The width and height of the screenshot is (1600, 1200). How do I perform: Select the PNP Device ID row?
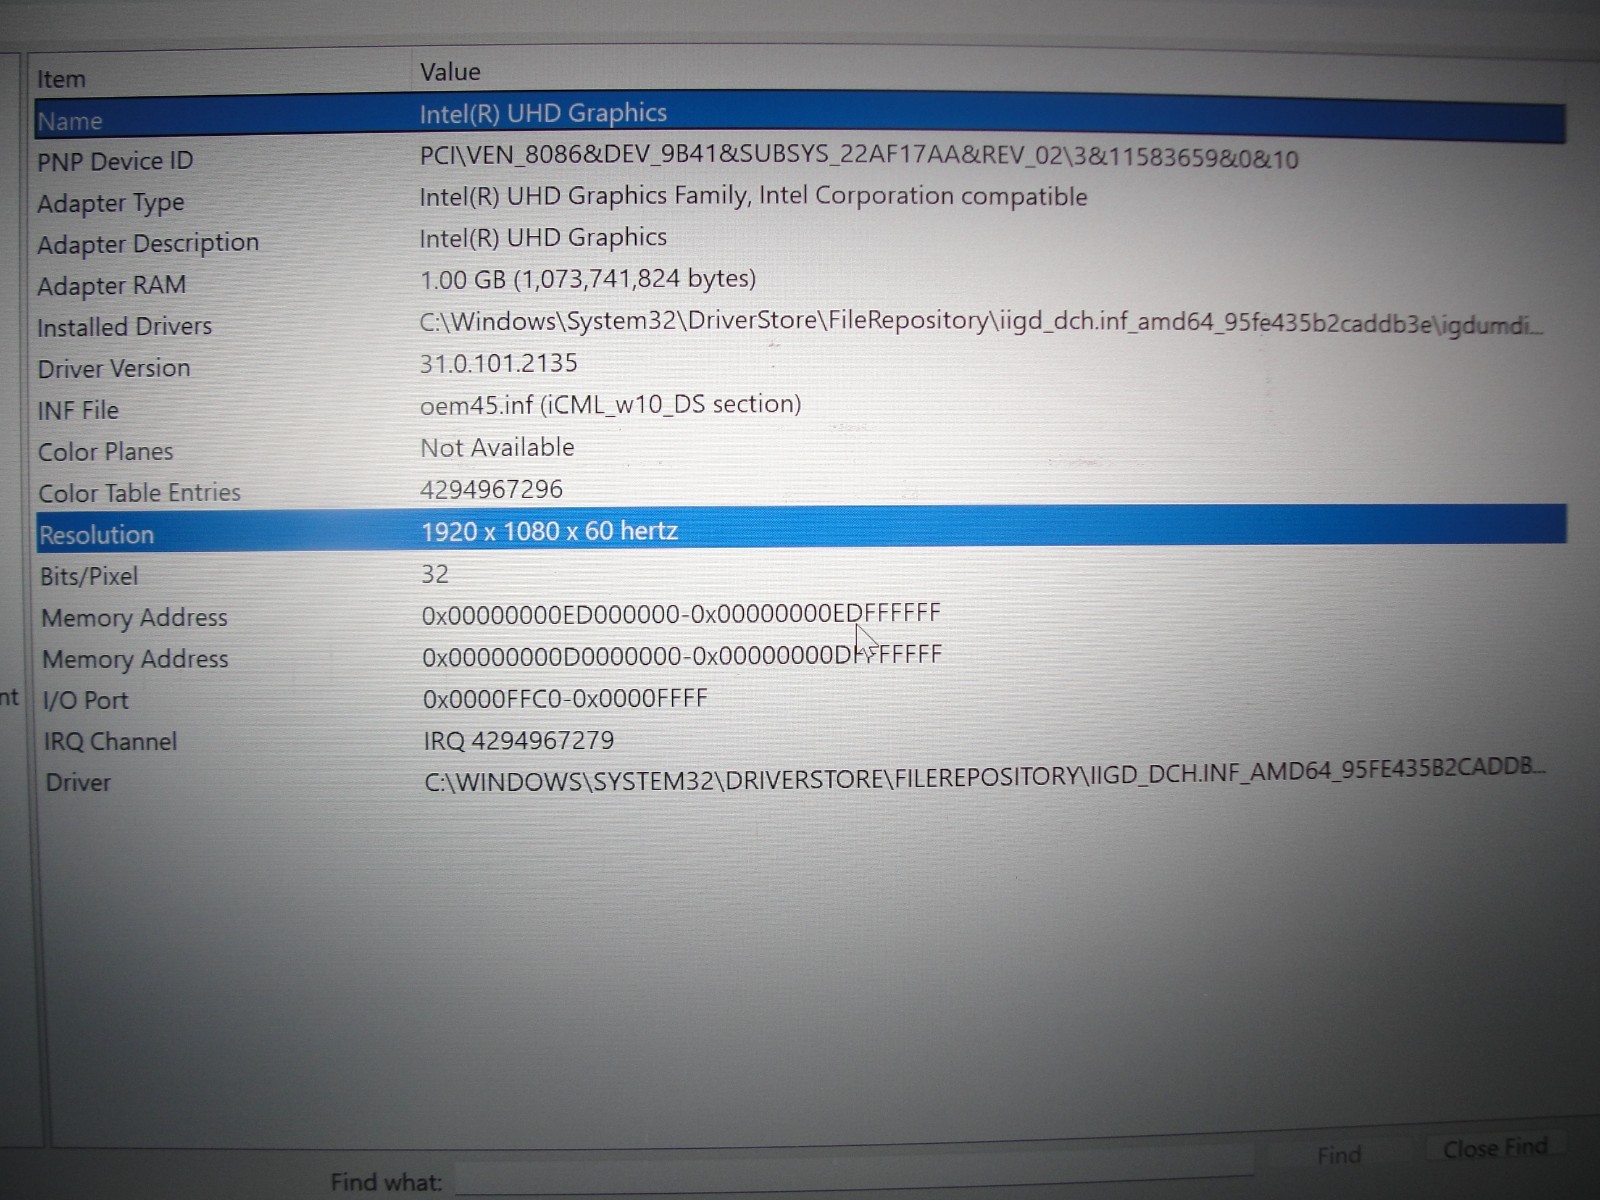(800, 160)
